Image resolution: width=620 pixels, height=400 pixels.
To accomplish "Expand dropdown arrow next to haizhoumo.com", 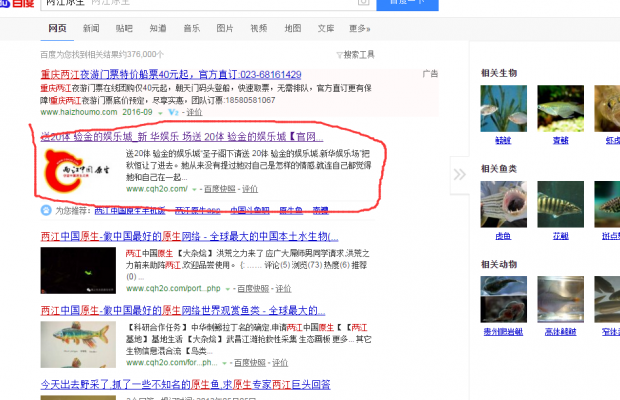I will 160,113.
